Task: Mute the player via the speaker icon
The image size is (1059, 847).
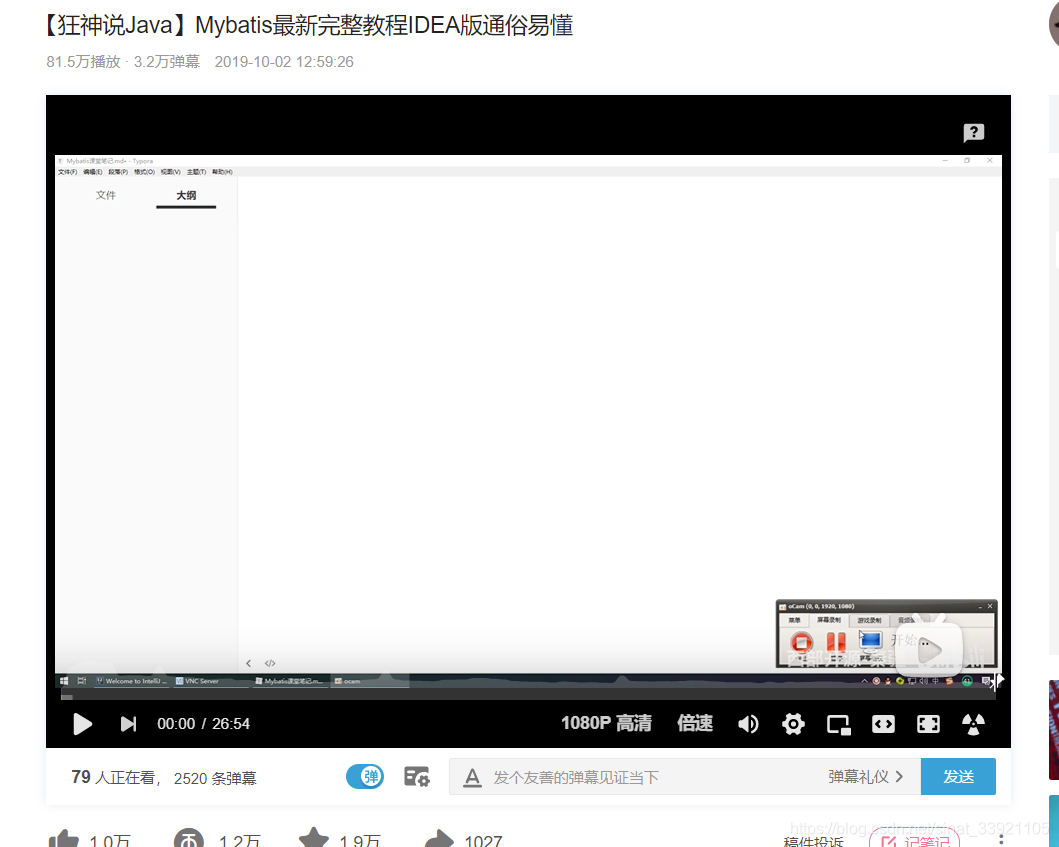Action: pyautogui.click(x=748, y=724)
